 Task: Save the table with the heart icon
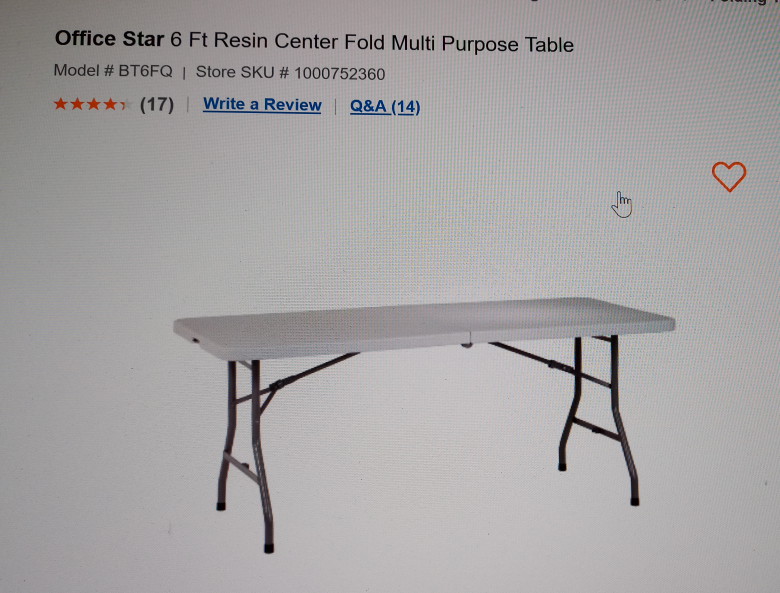tap(729, 177)
